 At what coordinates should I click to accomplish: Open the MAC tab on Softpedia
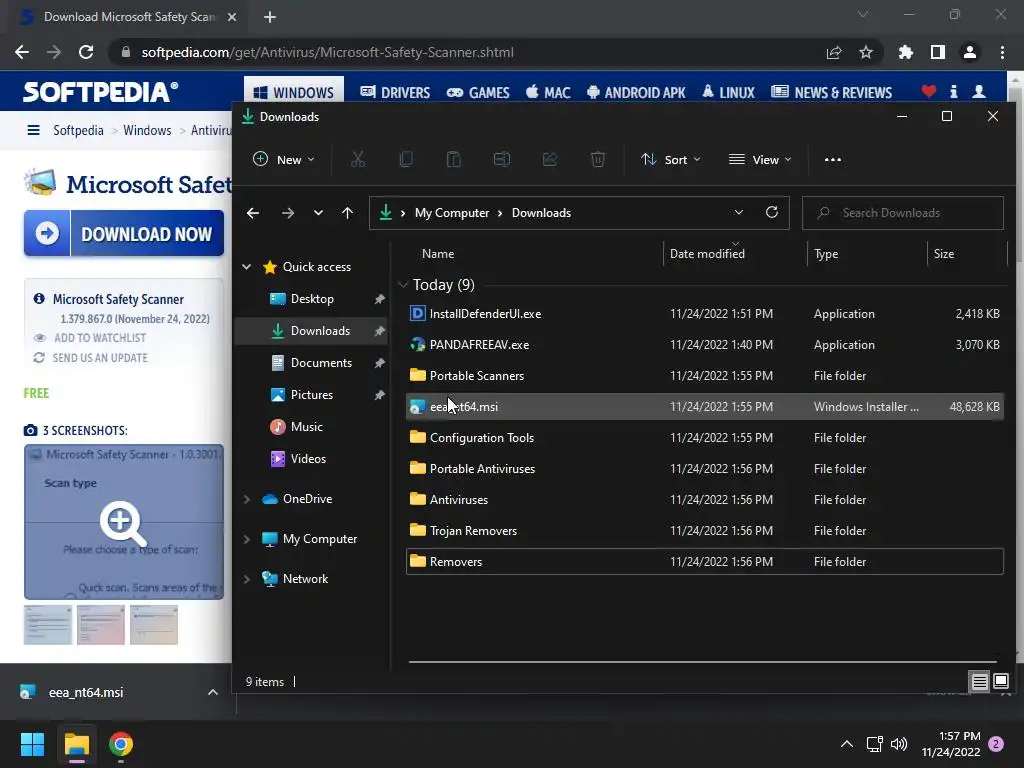548,92
